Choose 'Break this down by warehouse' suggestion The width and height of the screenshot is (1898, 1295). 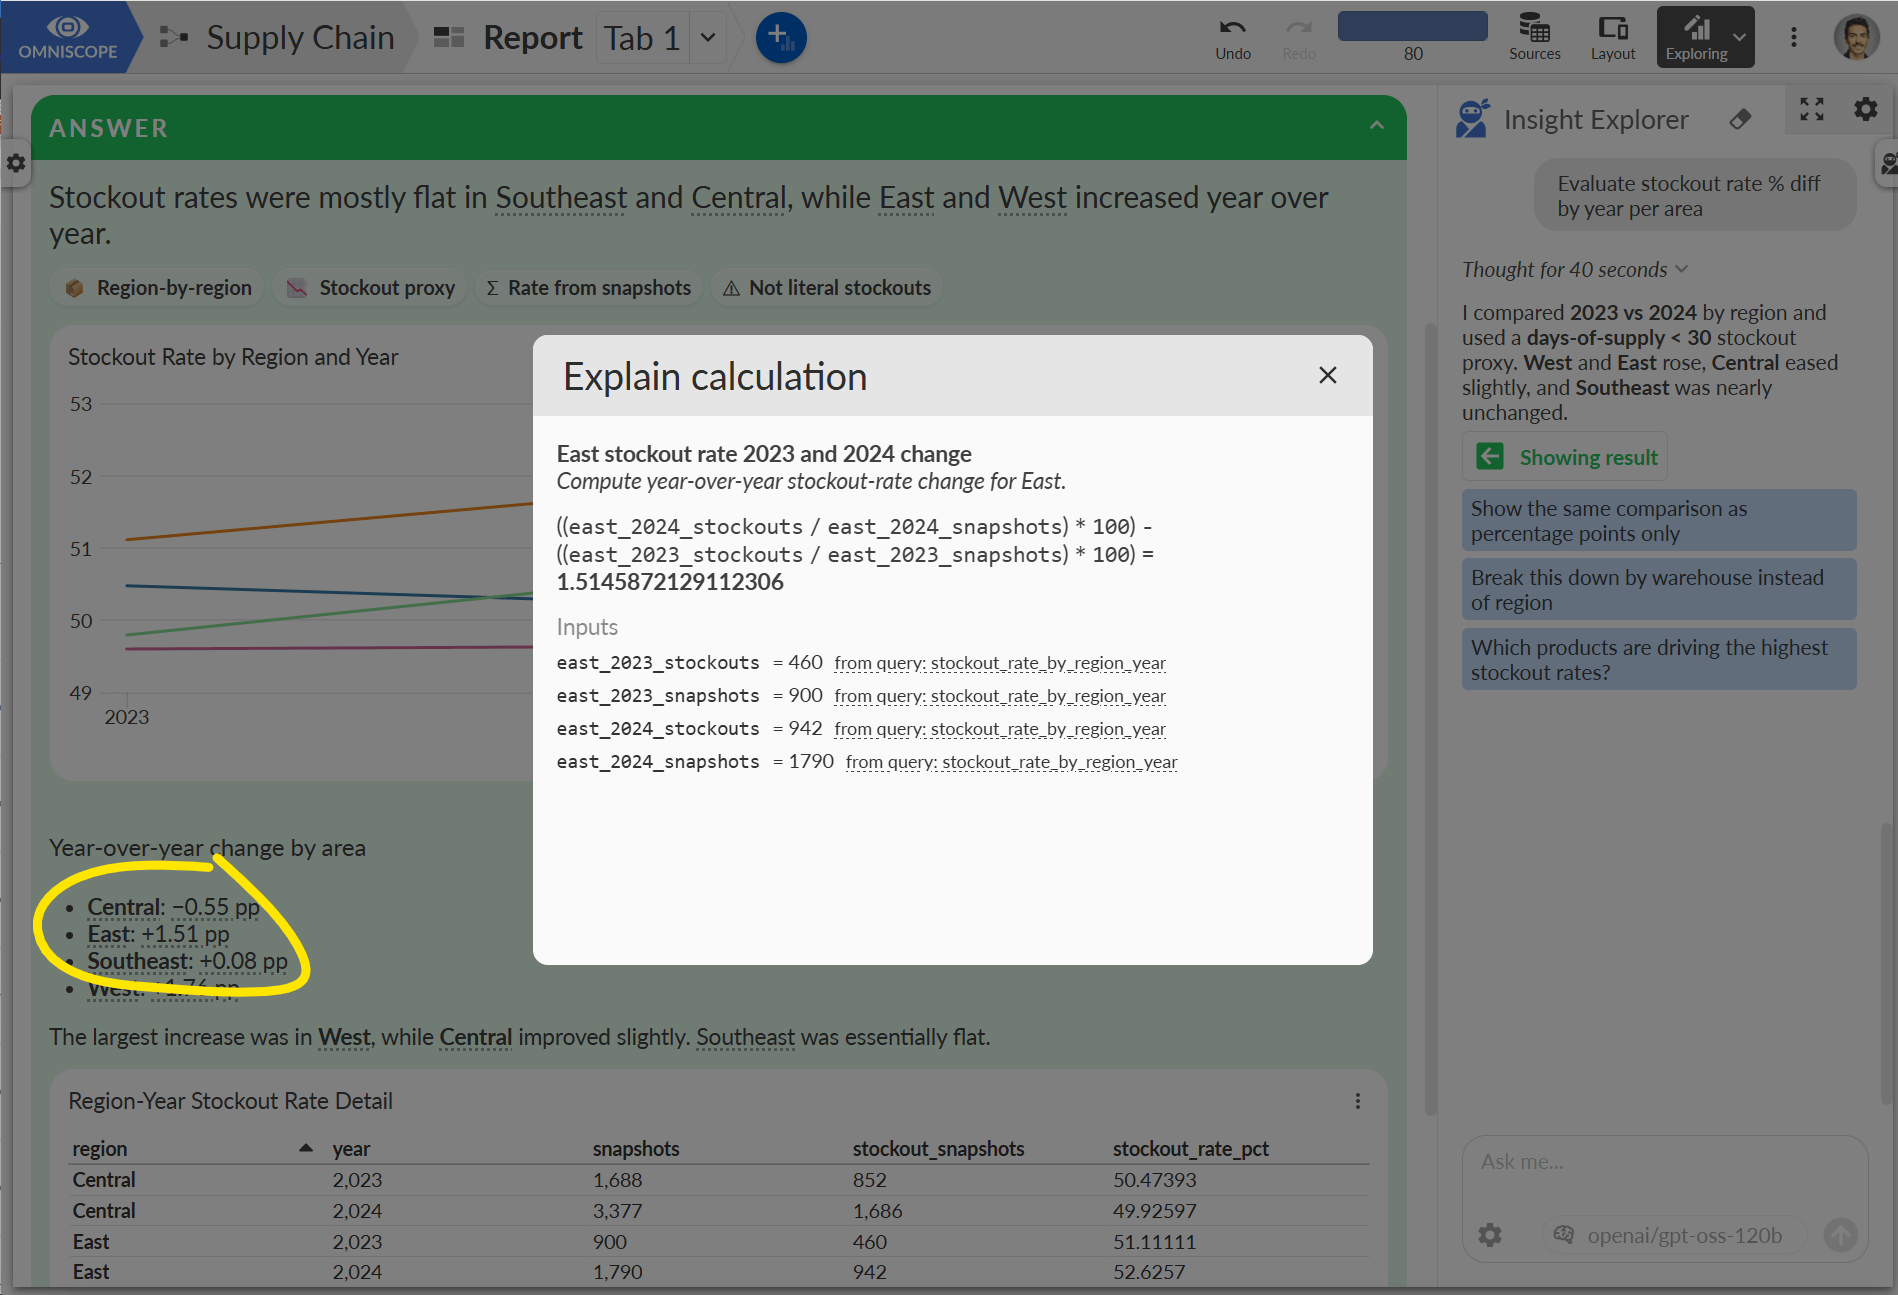1659,589
